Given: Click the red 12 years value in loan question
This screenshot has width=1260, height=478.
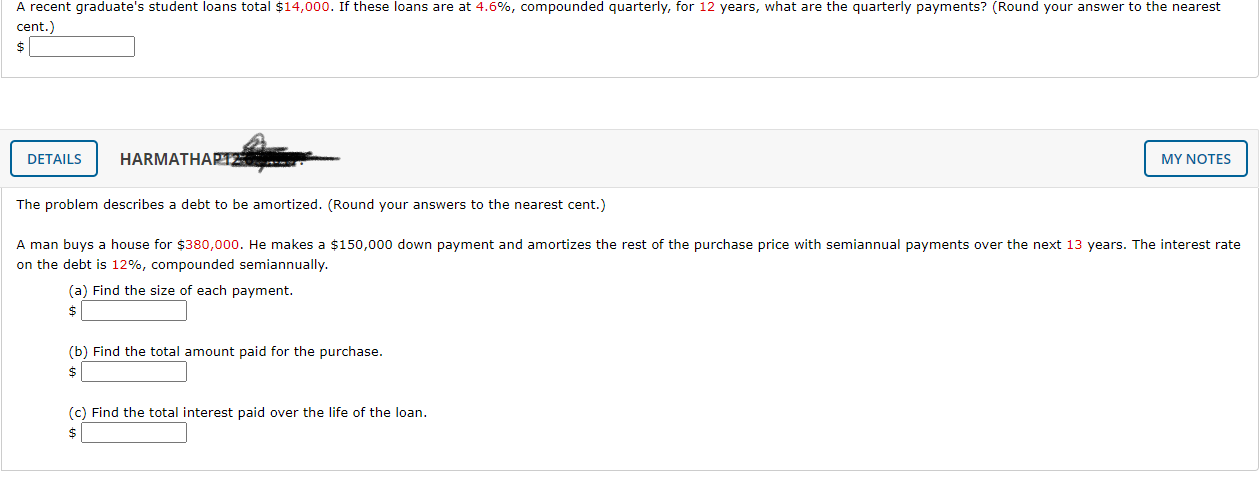Looking at the screenshot, I should pyautogui.click(x=707, y=7).
